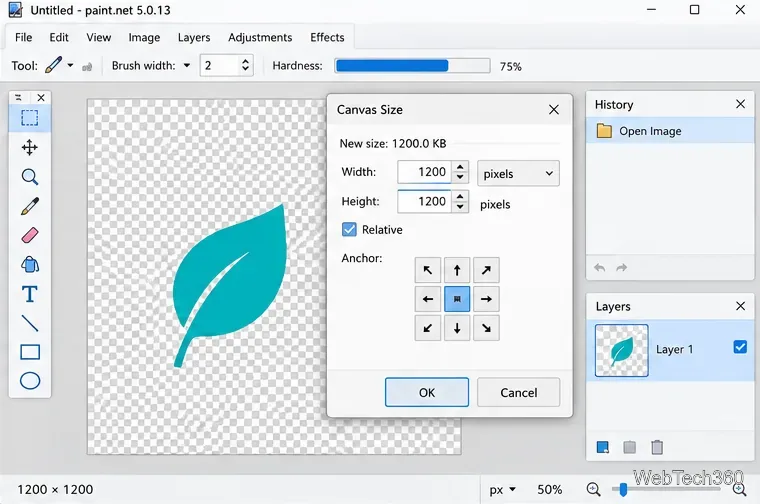Open the pixels unit dropdown

pyautogui.click(x=518, y=173)
